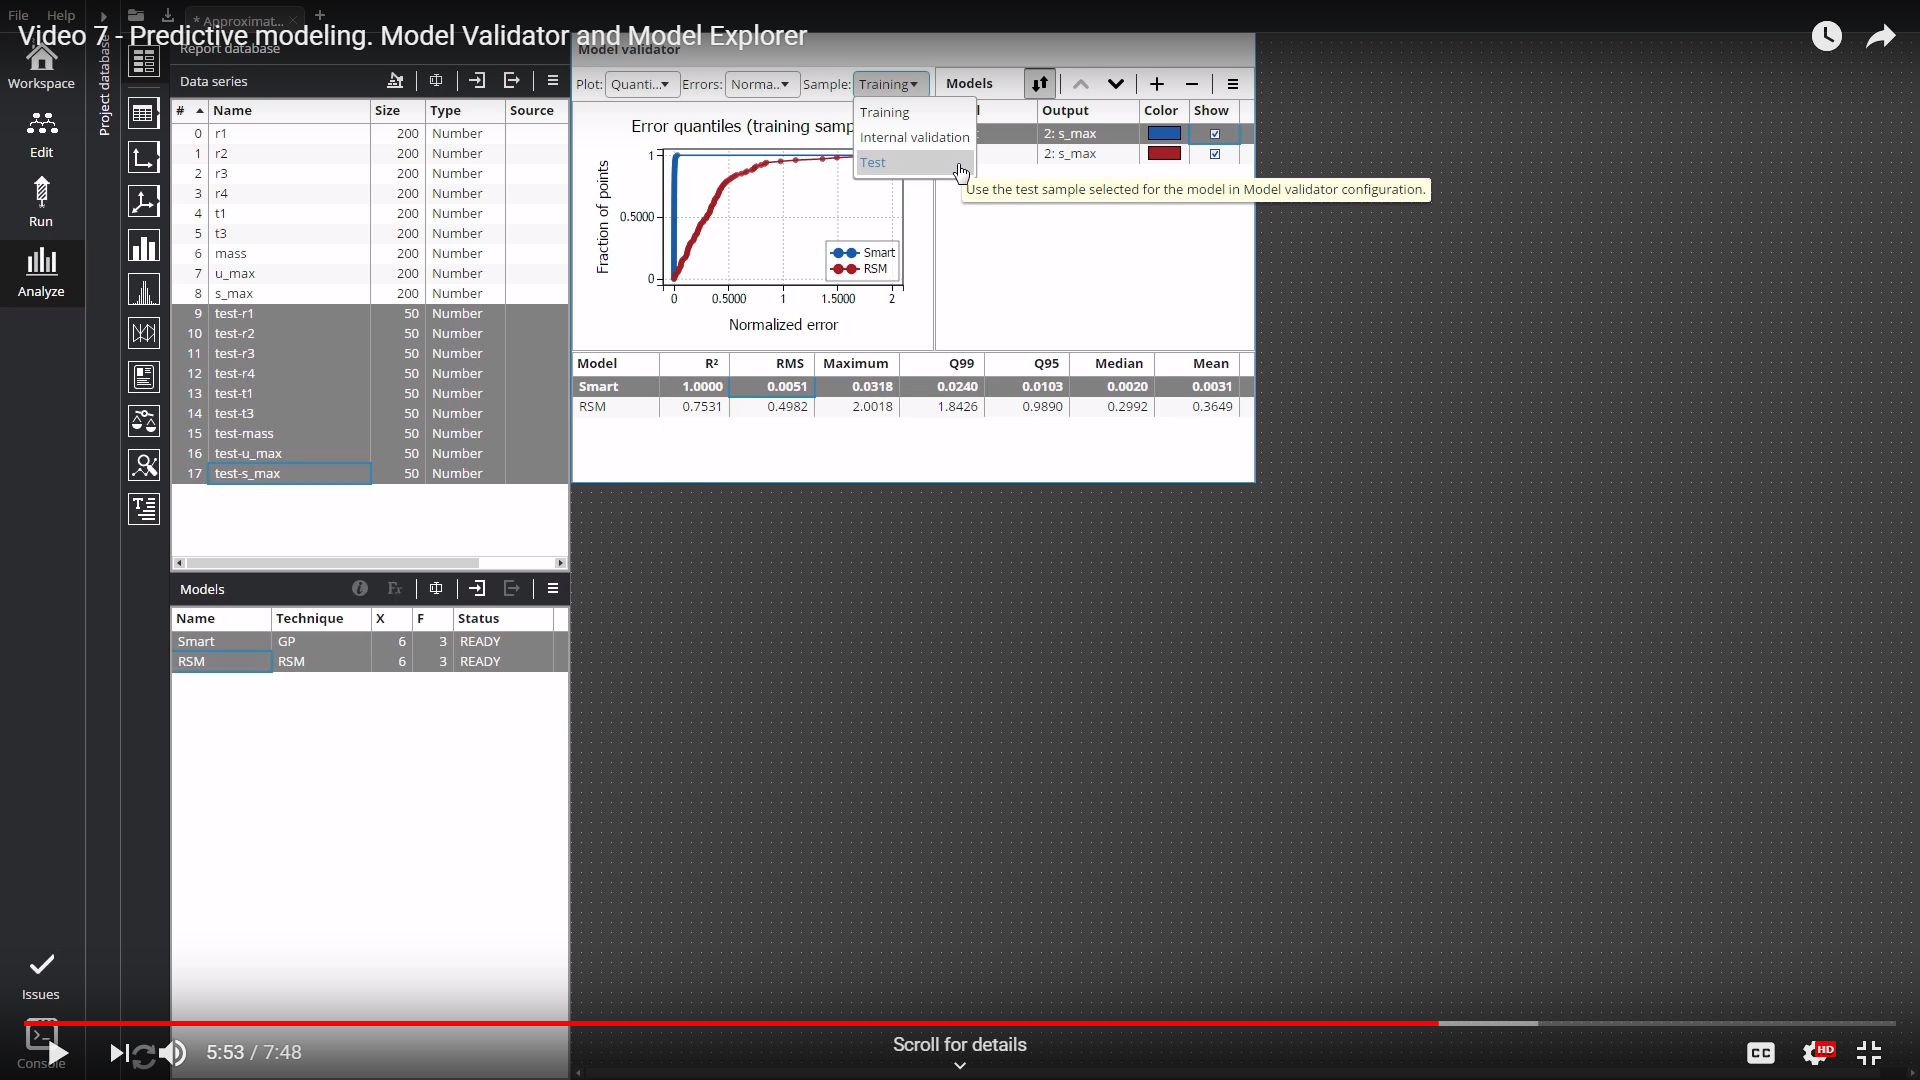This screenshot has height=1080, width=1920.
Task: Select Training in the sample list
Action: tap(885, 112)
